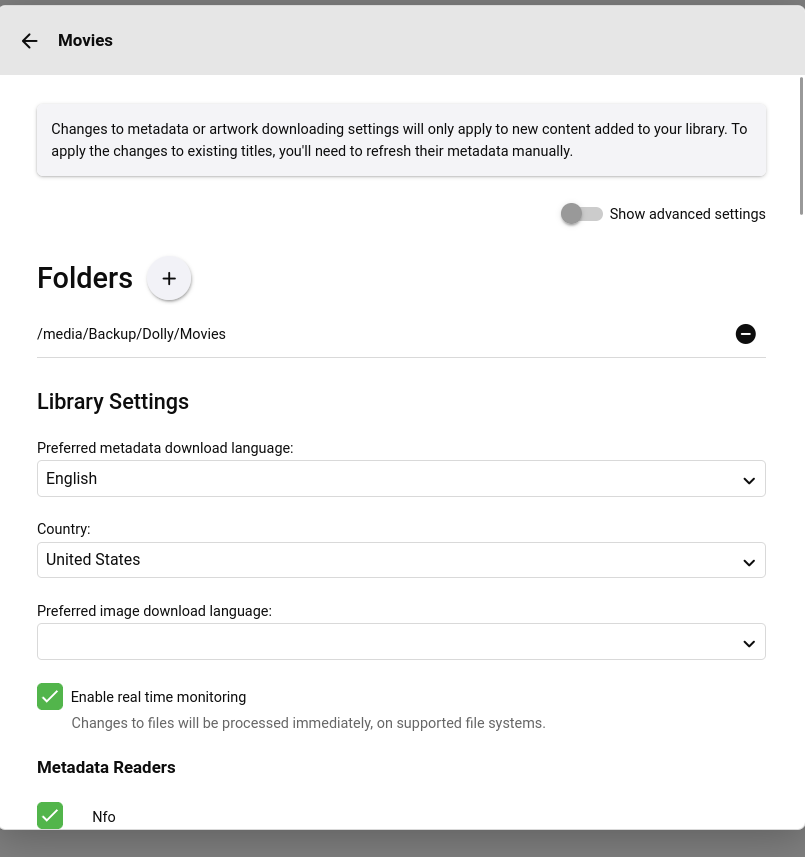Viewport: 805px width, 857px height.
Task: Uncheck Enable real time monitoring checkbox
Action: (x=50, y=697)
